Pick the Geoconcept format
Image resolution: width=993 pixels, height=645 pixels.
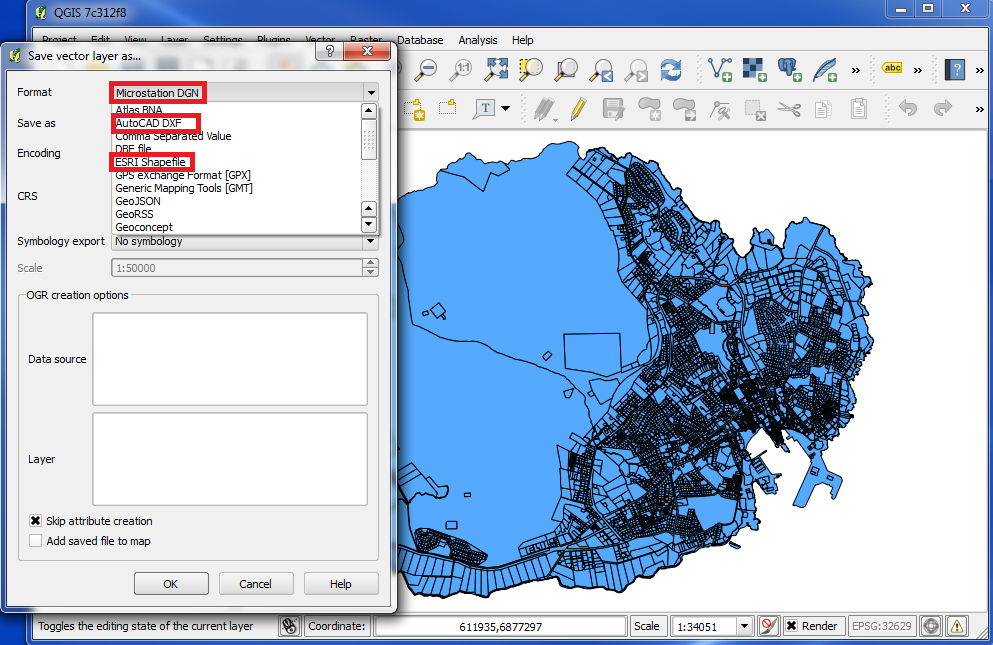144,227
